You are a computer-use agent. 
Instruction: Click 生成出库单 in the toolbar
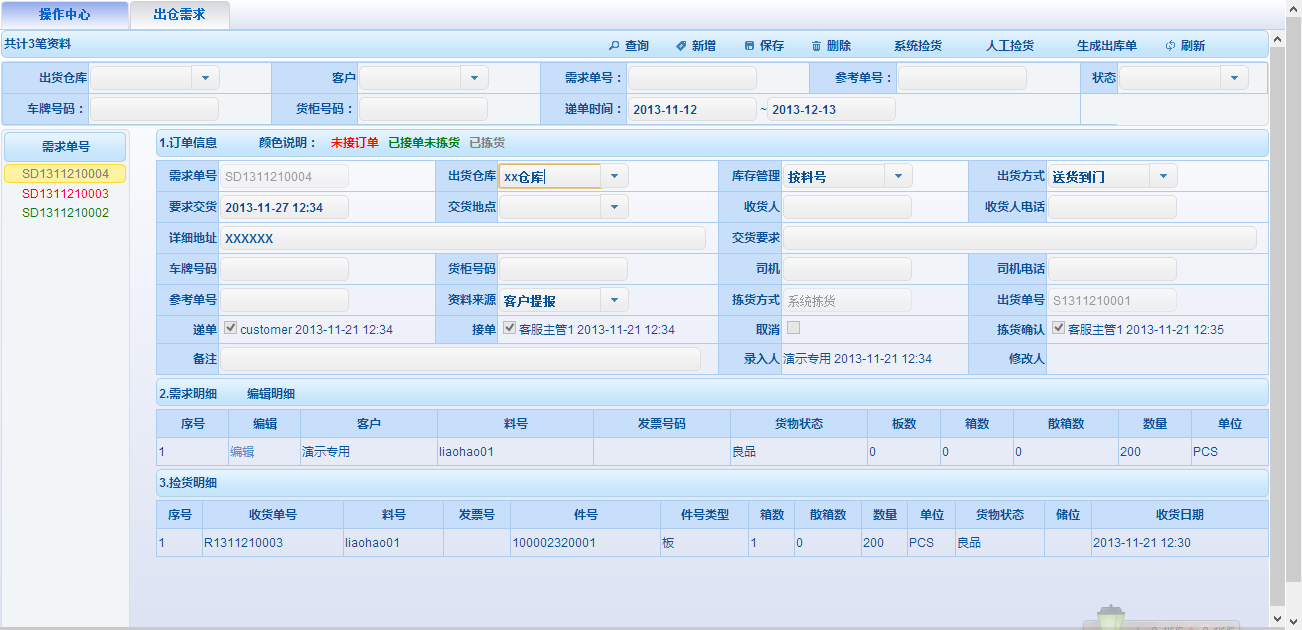point(1106,46)
